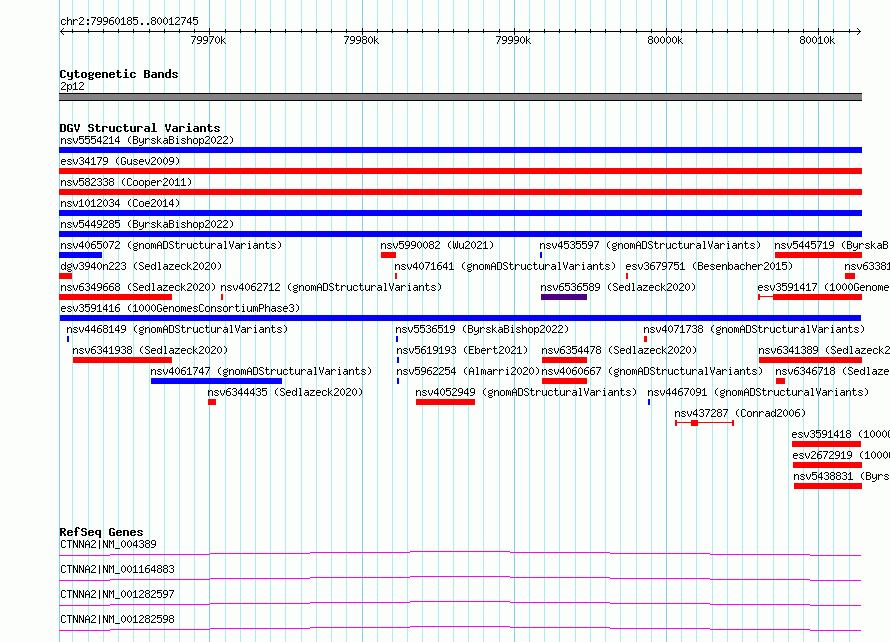Viewport: 890px width, 642px height.
Task: Select the purple nsv6536589 variant bar
Action: pos(564,297)
